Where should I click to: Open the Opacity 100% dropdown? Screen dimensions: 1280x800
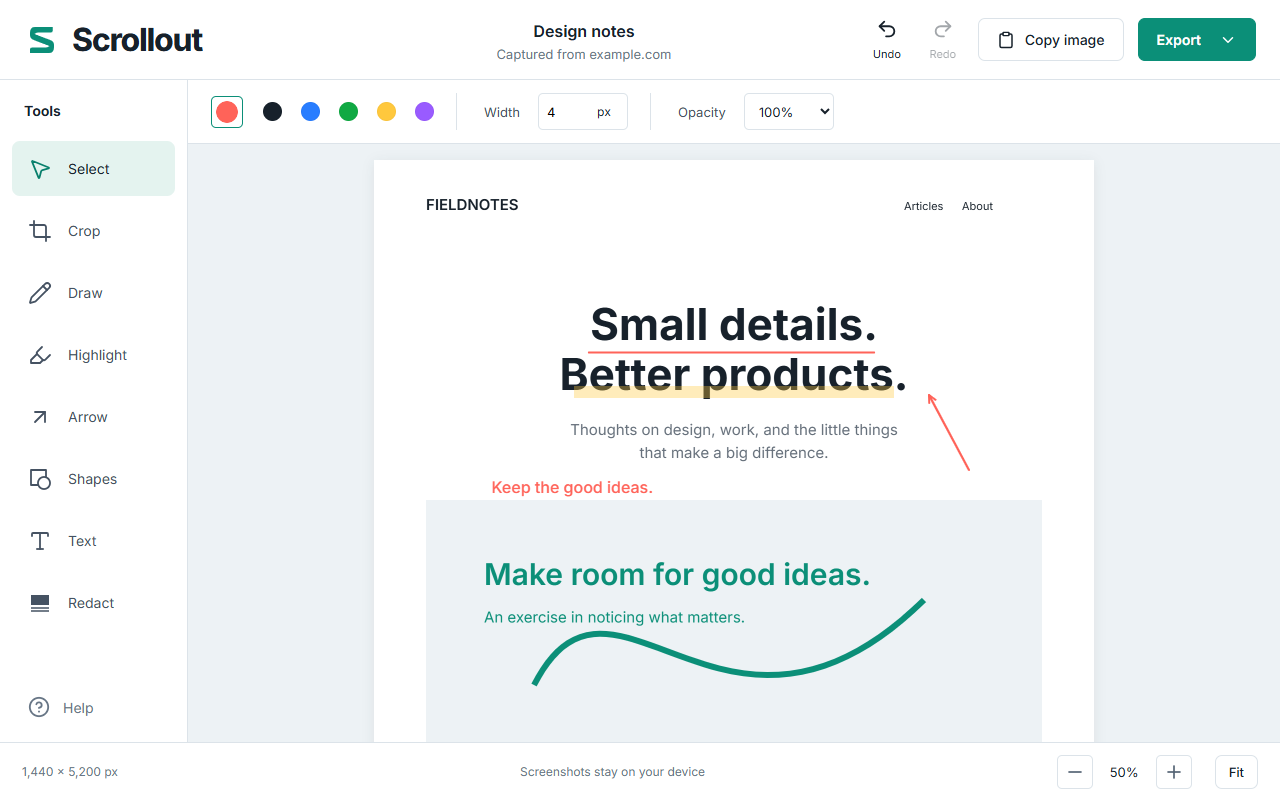click(789, 112)
